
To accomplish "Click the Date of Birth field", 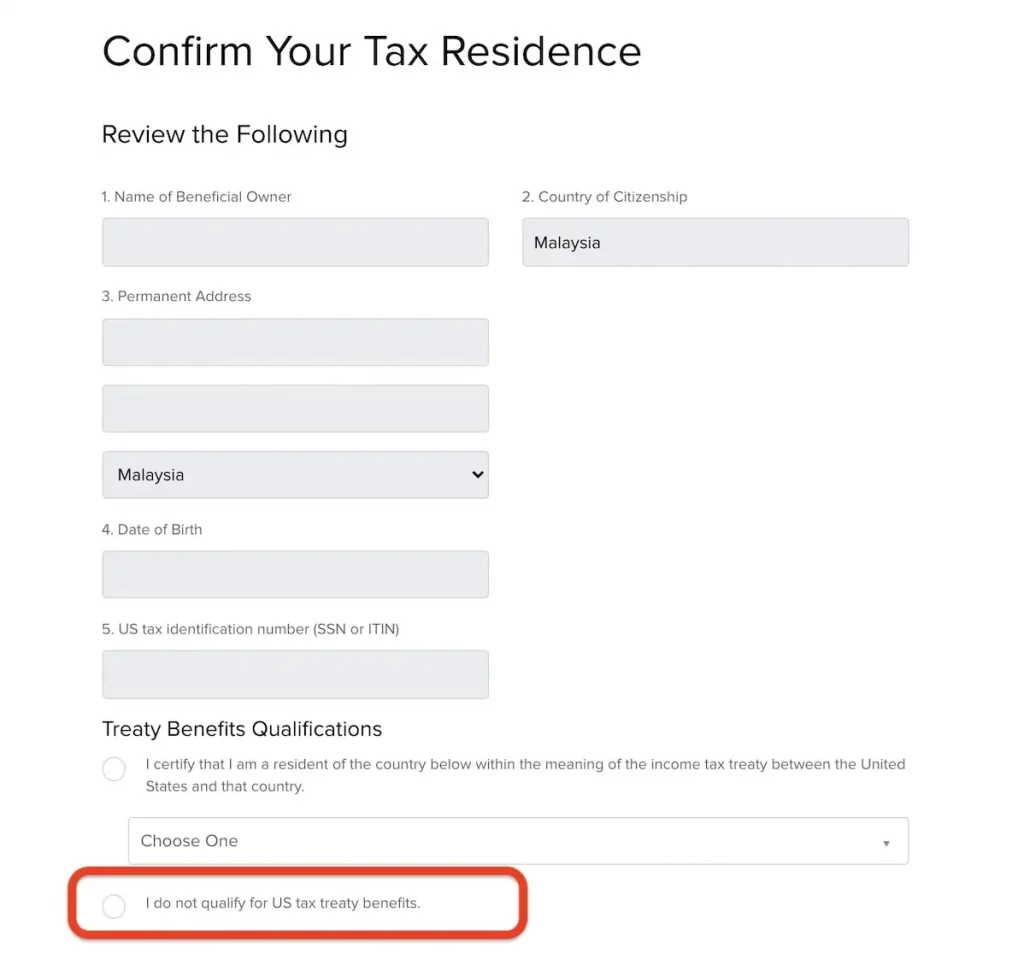I will pyautogui.click(x=295, y=574).
